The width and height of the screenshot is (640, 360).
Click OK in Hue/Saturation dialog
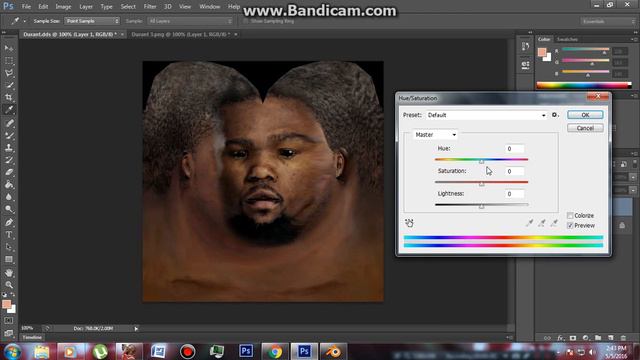pyautogui.click(x=585, y=115)
